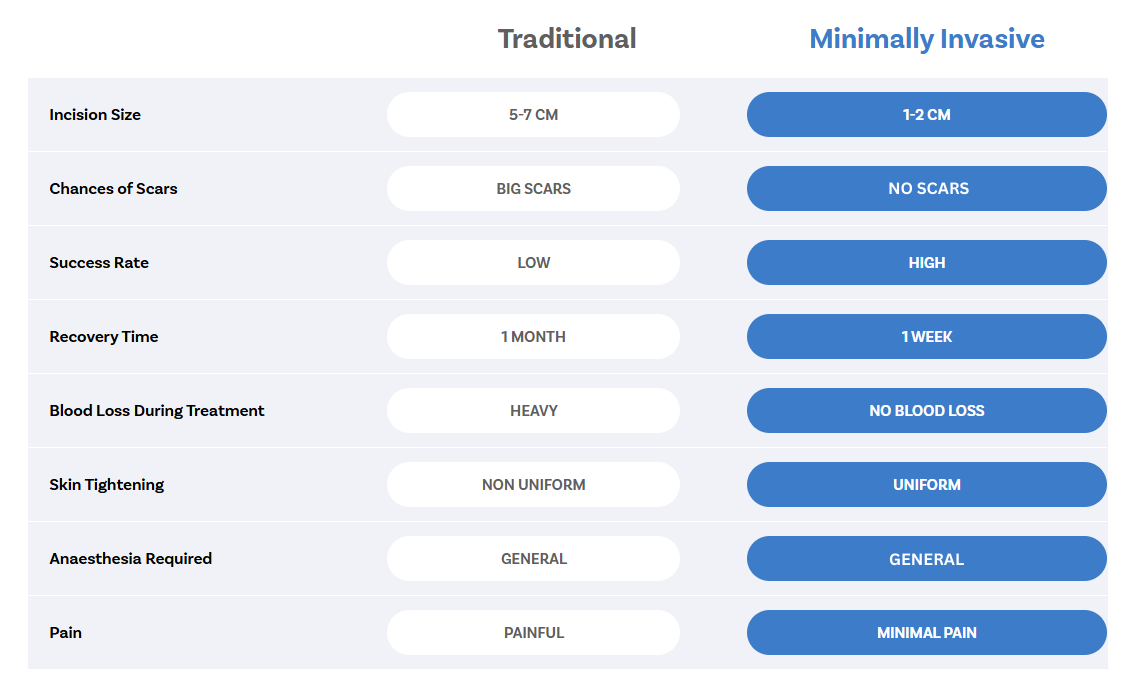Select the HIGH success rate pill
The height and width of the screenshot is (681, 1141).
click(926, 263)
